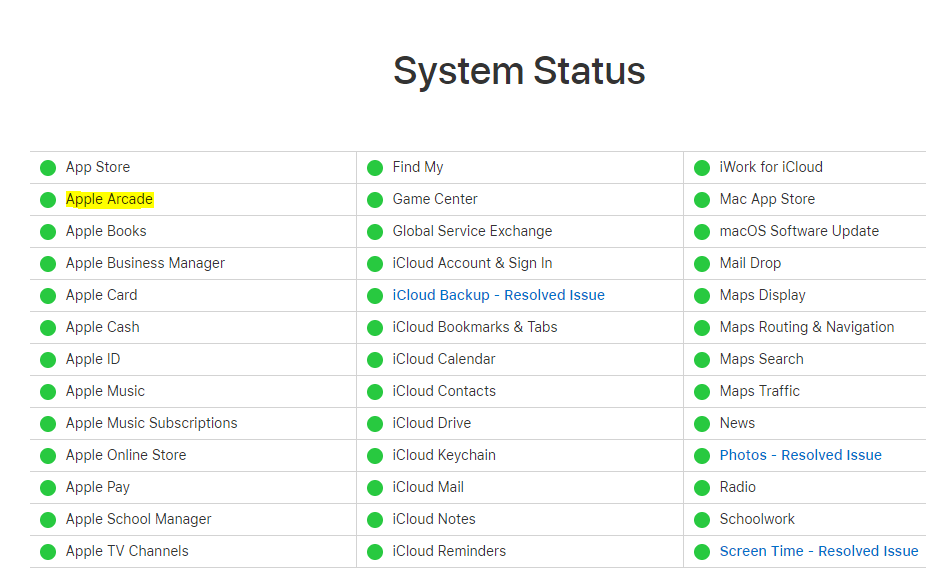This screenshot has height=568, width=926.
Task: Click the green dot beside iCloud Backup
Action: point(375,296)
